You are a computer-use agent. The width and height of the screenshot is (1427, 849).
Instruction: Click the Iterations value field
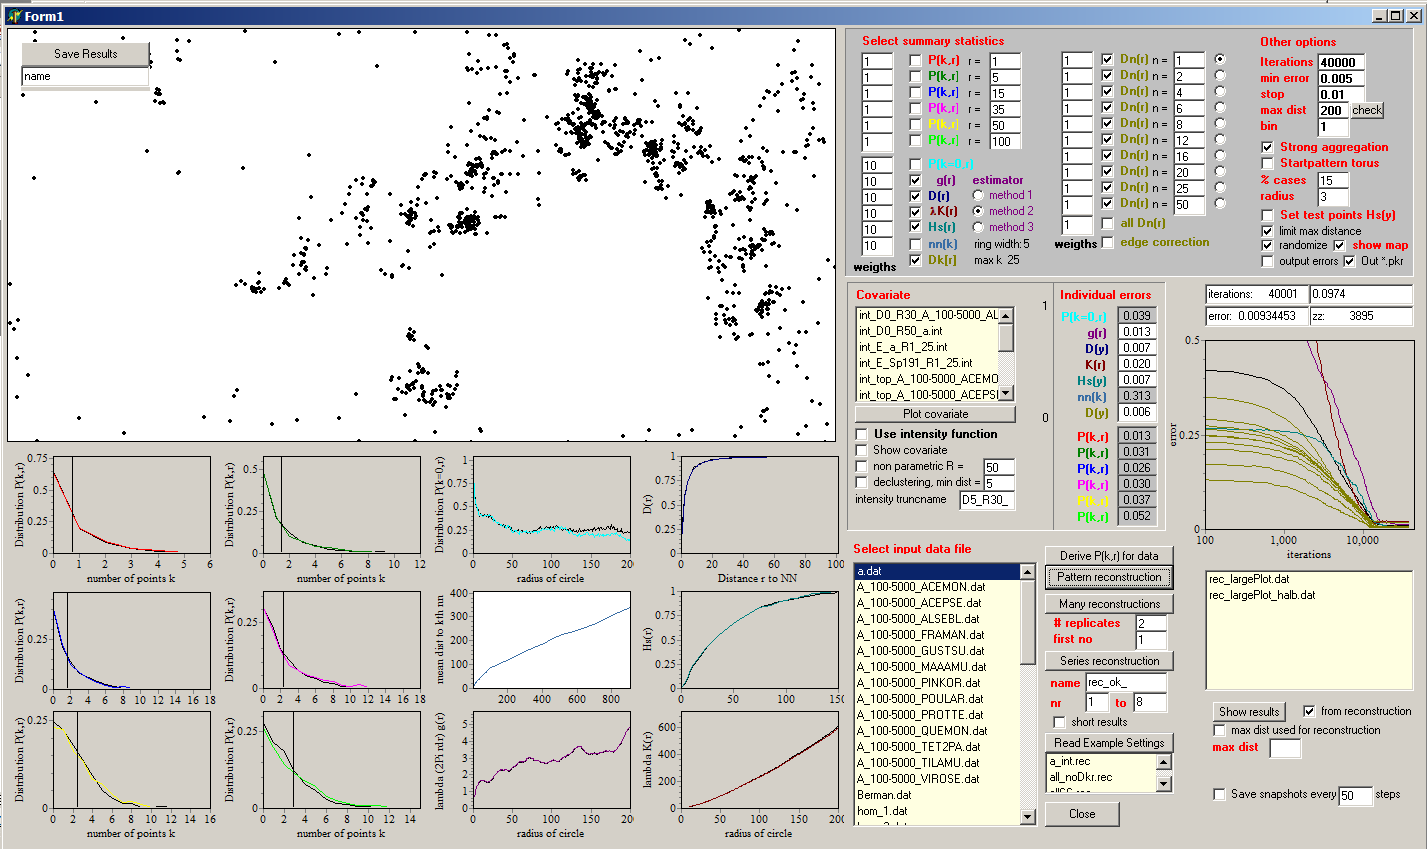pos(1343,62)
